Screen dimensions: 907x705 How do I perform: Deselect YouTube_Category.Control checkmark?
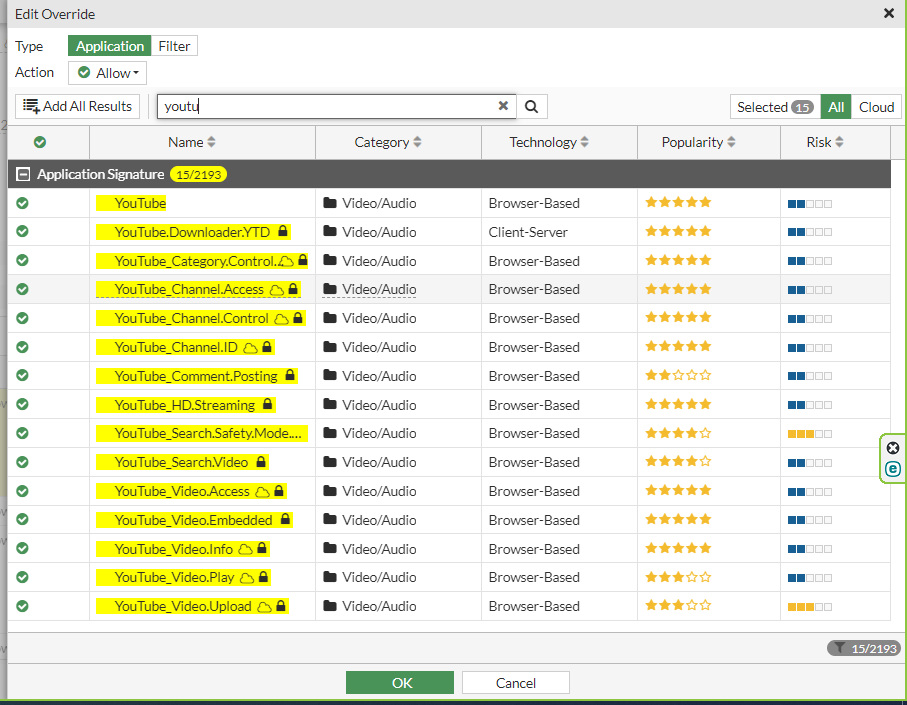click(x=23, y=260)
